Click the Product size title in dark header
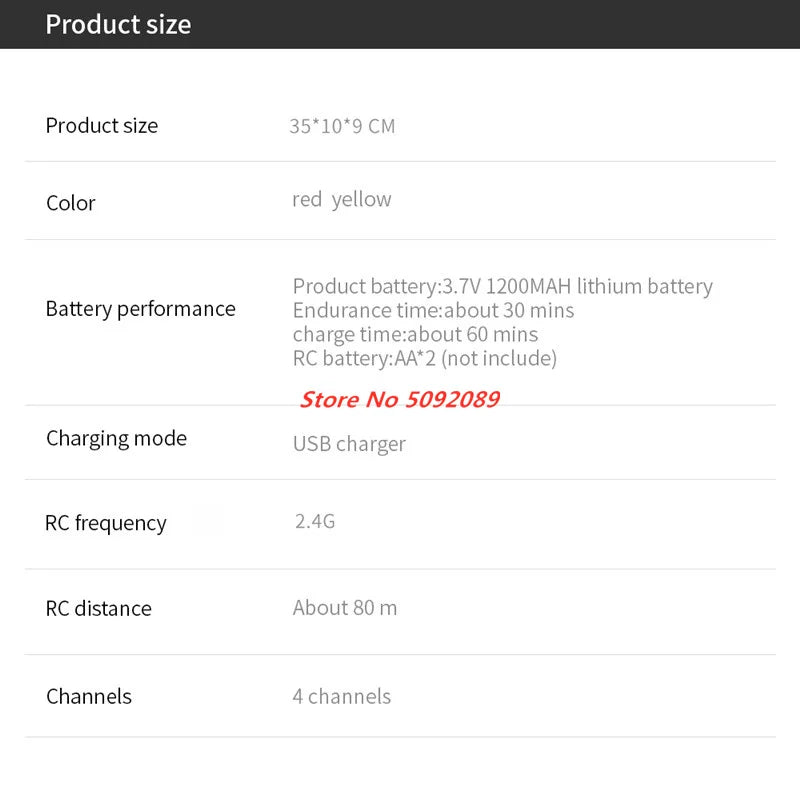The width and height of the screenshot is (800, 798). [118, 24]
